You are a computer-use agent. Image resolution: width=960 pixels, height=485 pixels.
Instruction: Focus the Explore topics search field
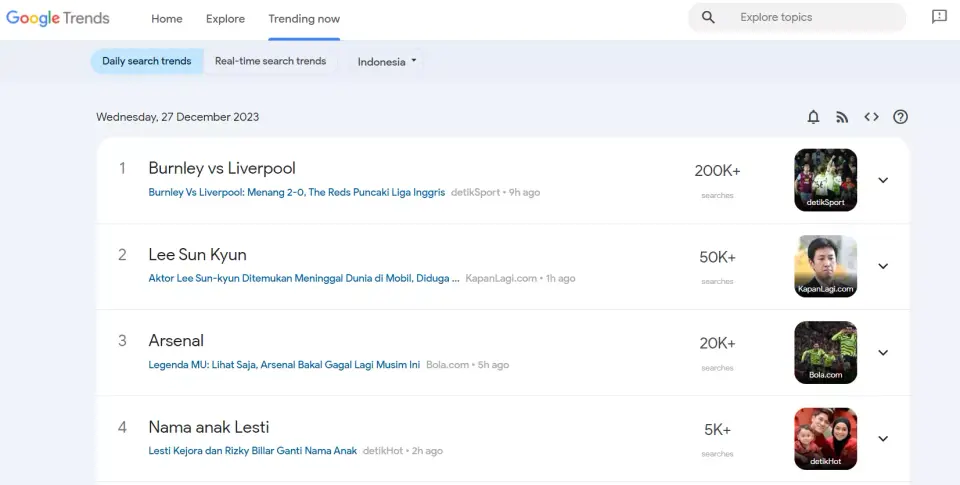[797, 17]
